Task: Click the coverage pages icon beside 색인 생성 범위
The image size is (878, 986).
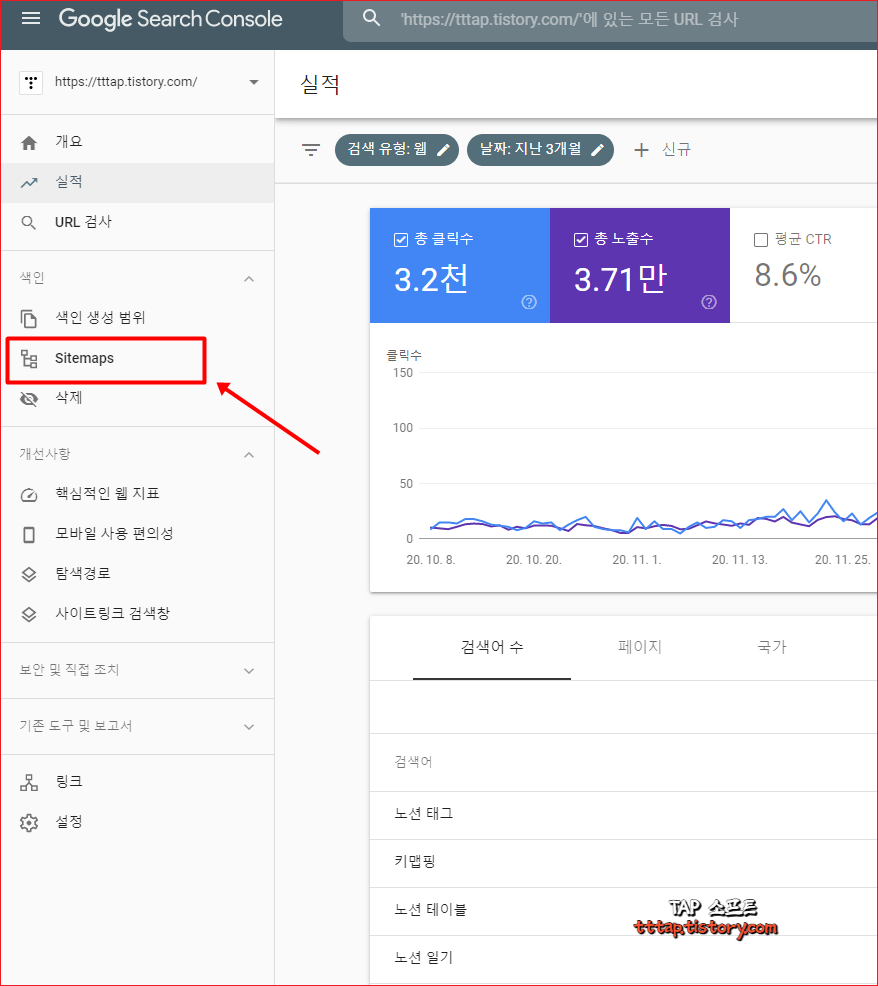Action: [x=29, y=319]
